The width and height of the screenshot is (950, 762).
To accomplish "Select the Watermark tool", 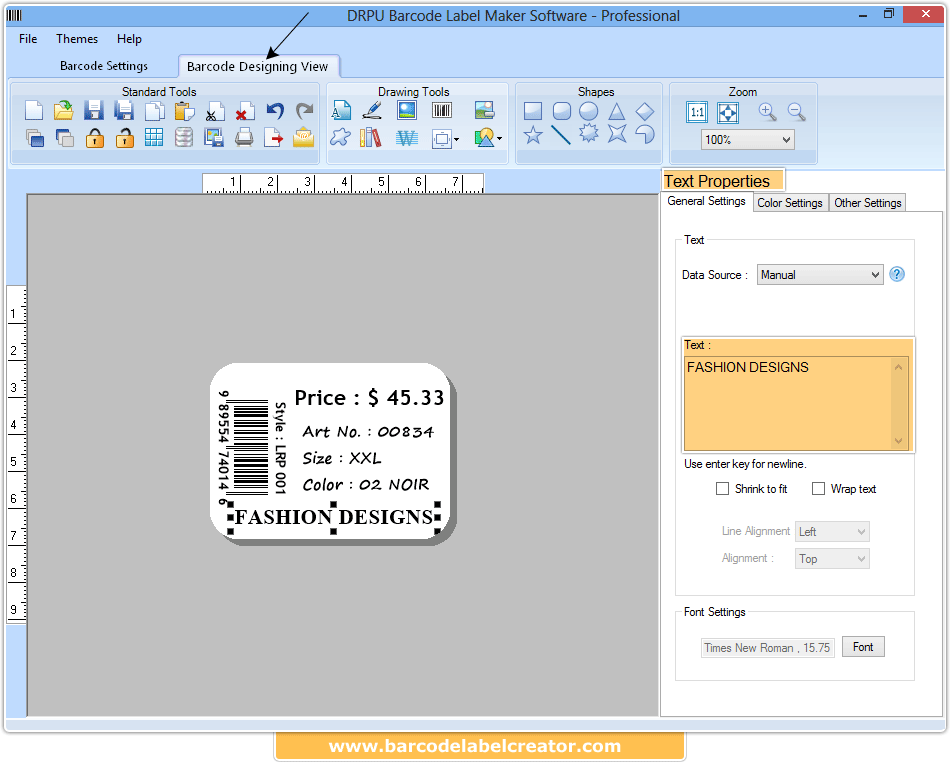I will 406,137.
